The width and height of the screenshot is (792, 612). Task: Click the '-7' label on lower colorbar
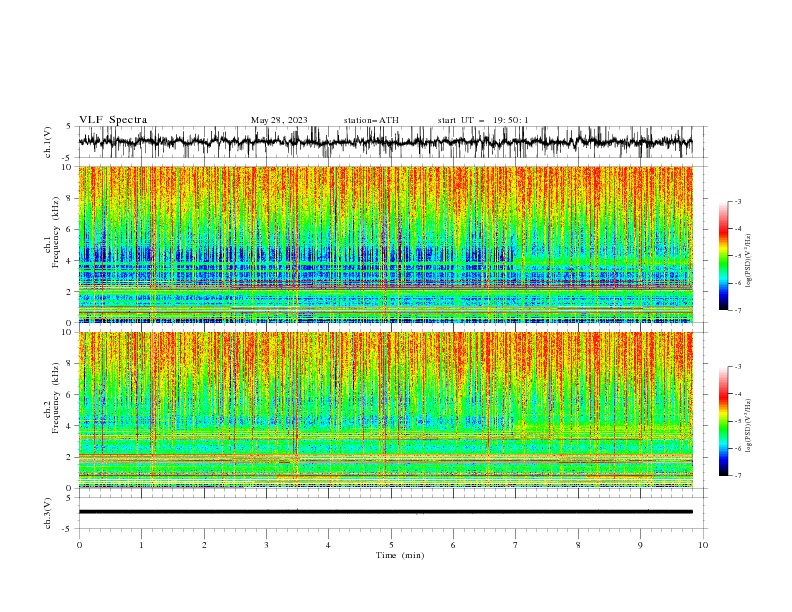coord(738,476)
